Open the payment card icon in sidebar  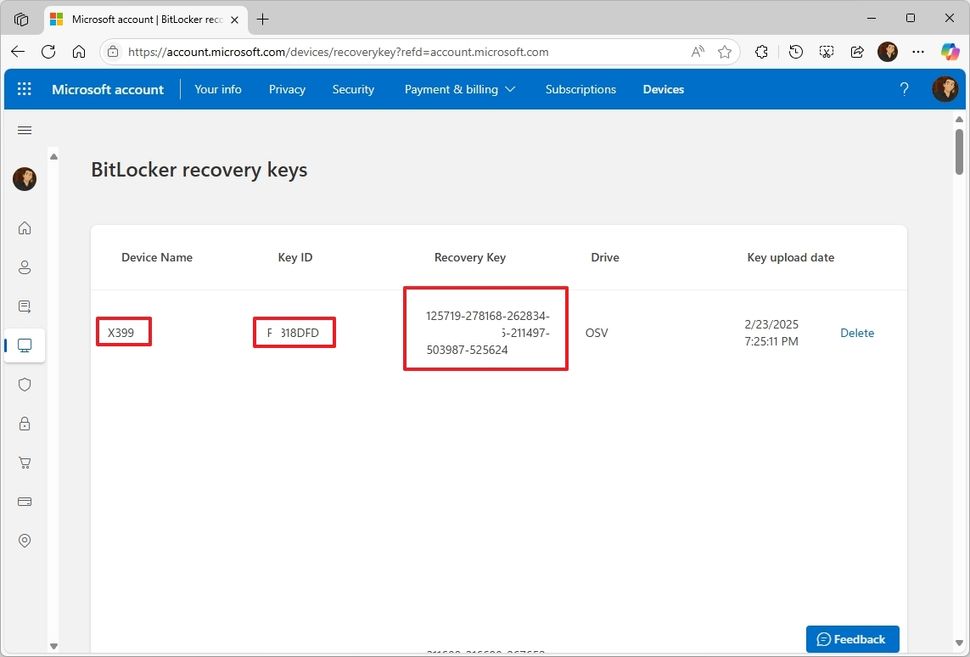coord(24,501)
